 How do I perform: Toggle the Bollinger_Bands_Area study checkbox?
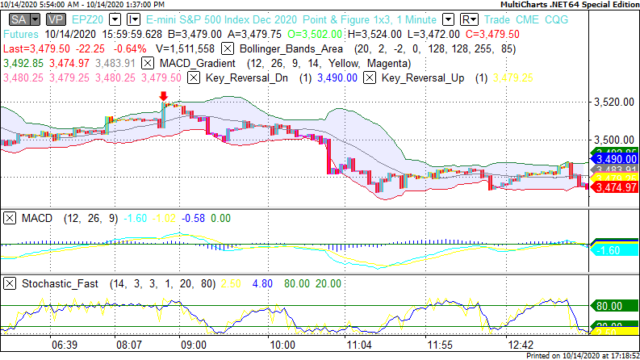(x=227, y=49)
